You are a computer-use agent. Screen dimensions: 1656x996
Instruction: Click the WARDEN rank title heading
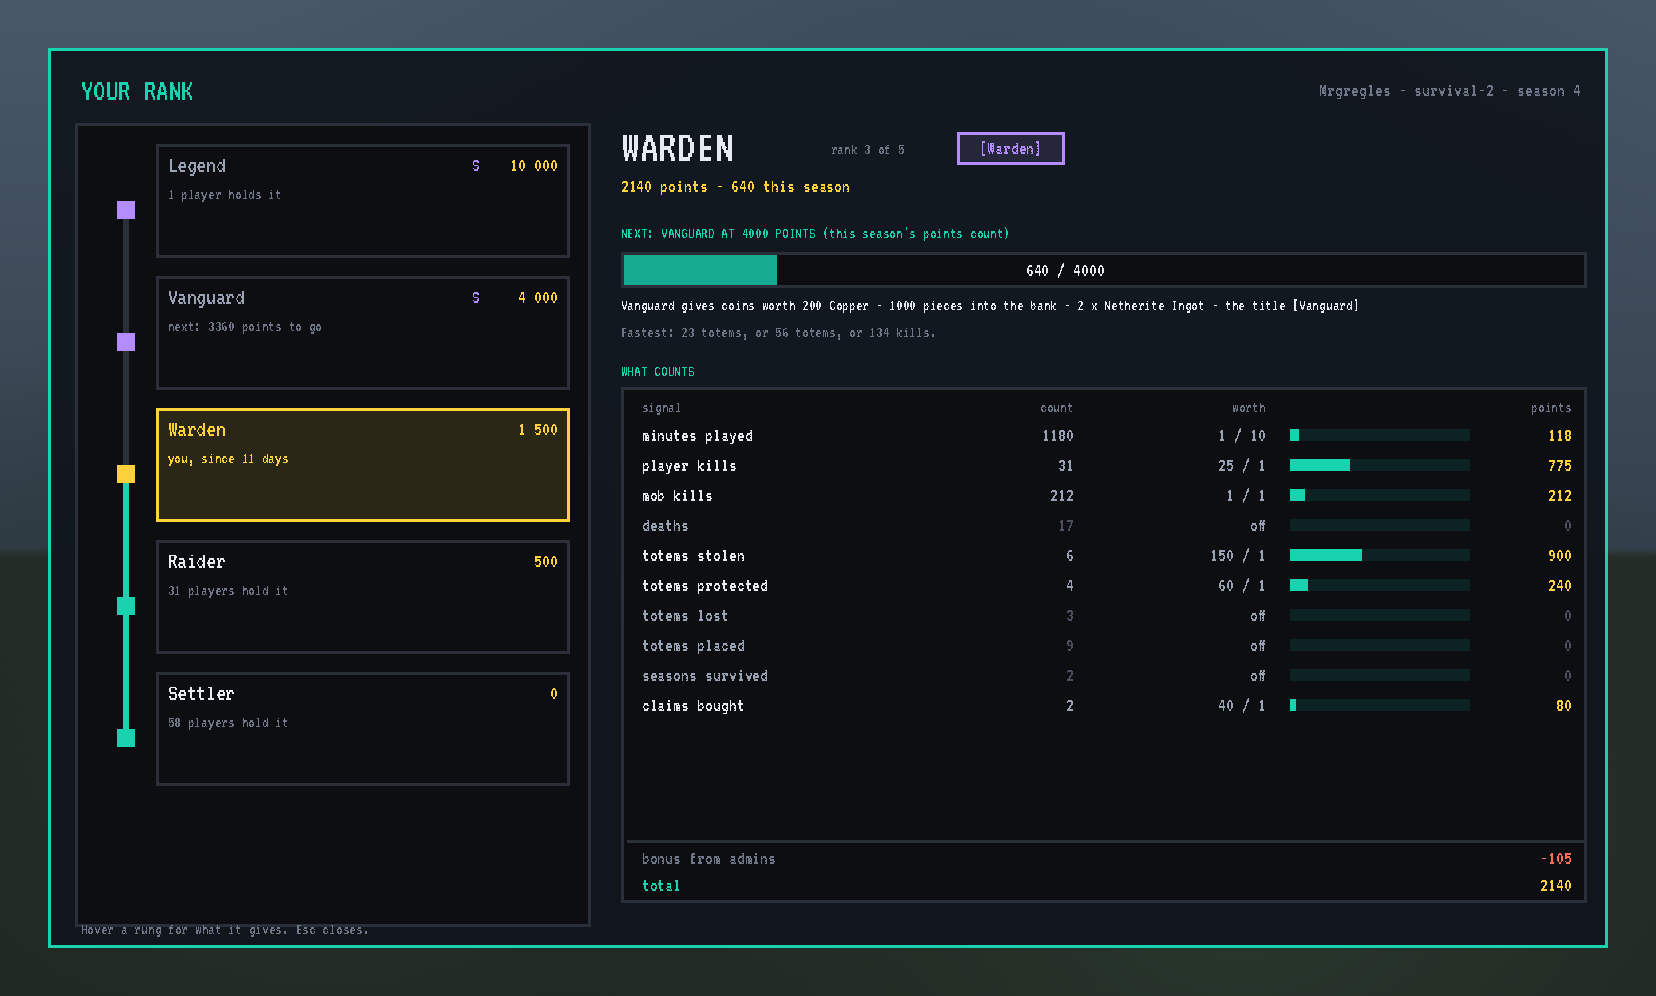point(678,149)
